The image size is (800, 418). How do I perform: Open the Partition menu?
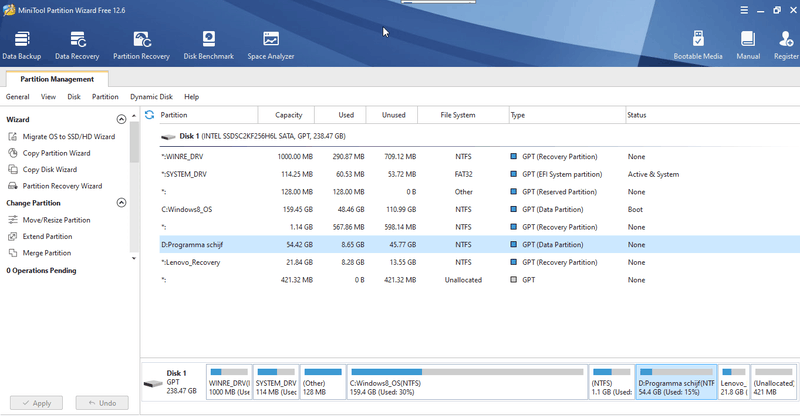[x=105, y=97]
